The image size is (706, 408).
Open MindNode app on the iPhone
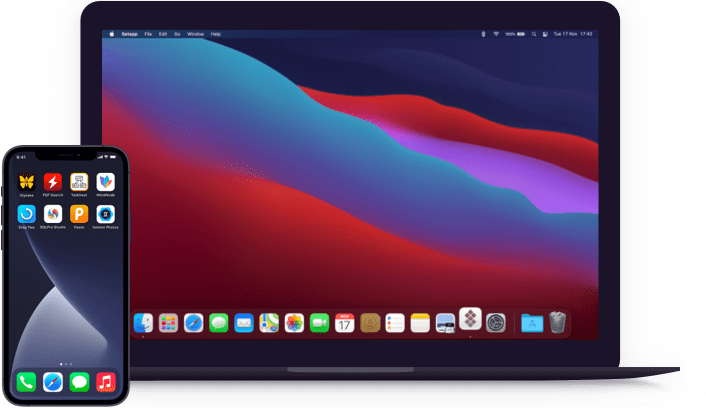[x=106, y=182]
